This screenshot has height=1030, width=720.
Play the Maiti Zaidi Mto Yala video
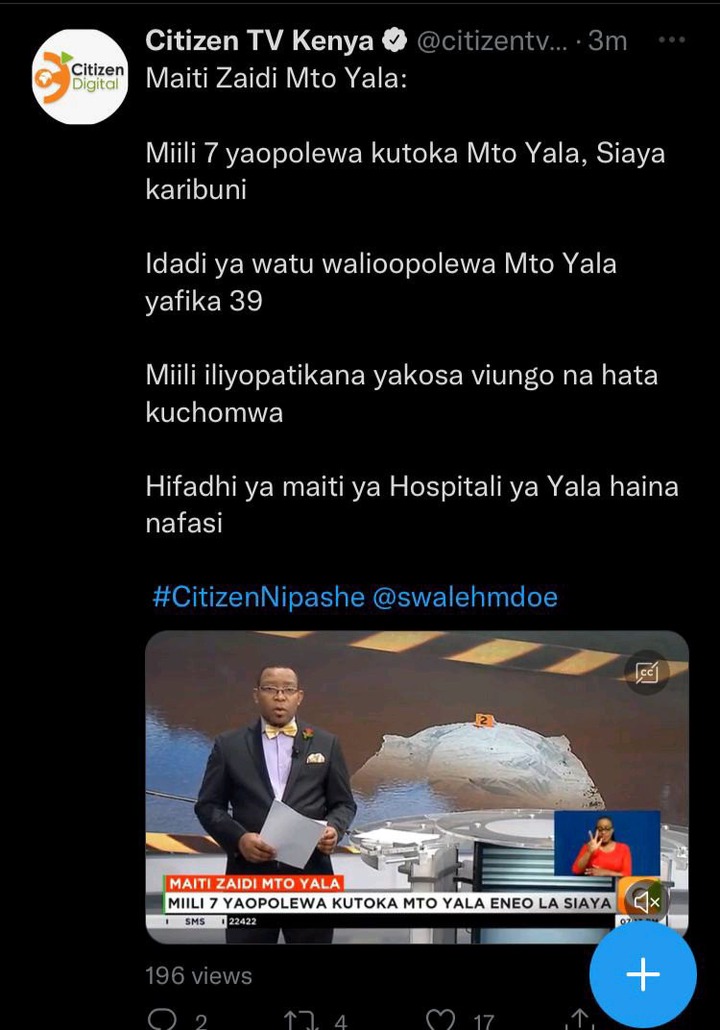point(416,787)
